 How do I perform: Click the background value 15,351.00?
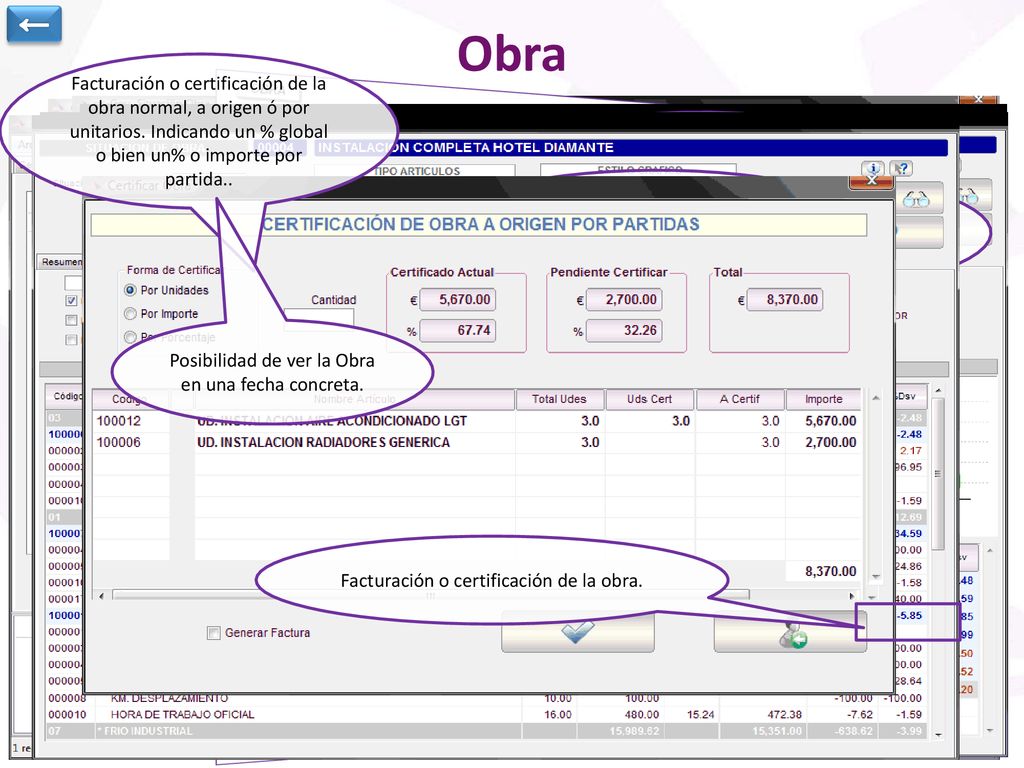pos(777,731)
